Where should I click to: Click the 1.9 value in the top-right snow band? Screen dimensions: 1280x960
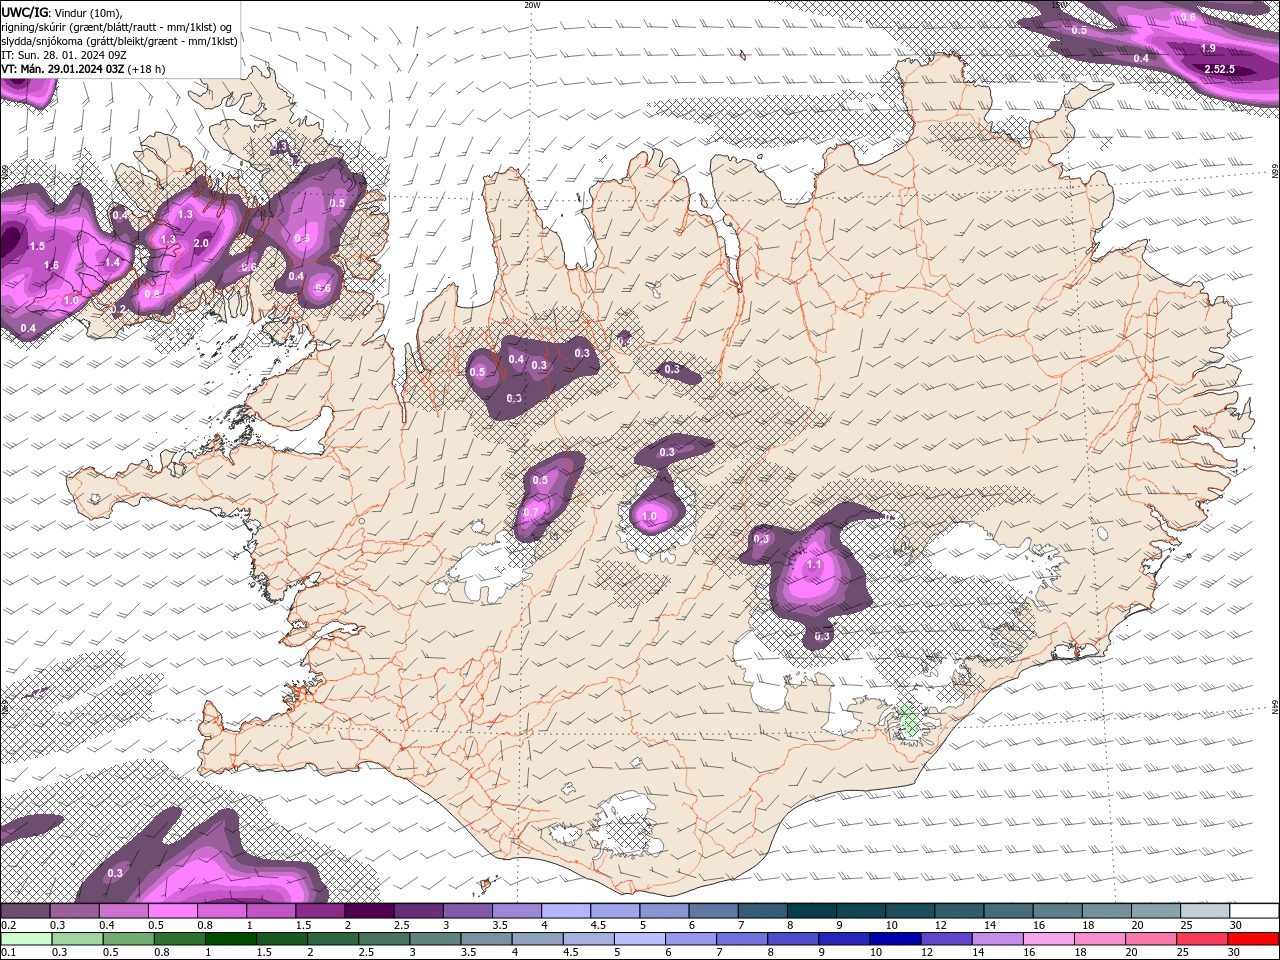point(1208,48)
